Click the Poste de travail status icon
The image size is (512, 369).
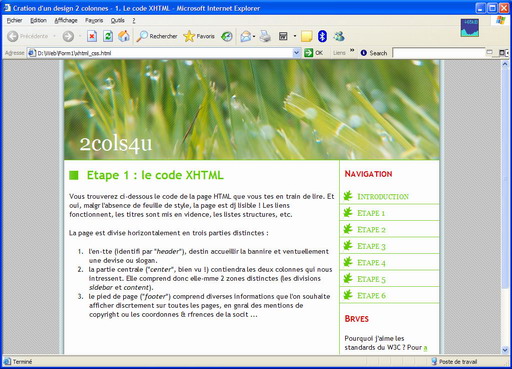(x=434, y=361)
